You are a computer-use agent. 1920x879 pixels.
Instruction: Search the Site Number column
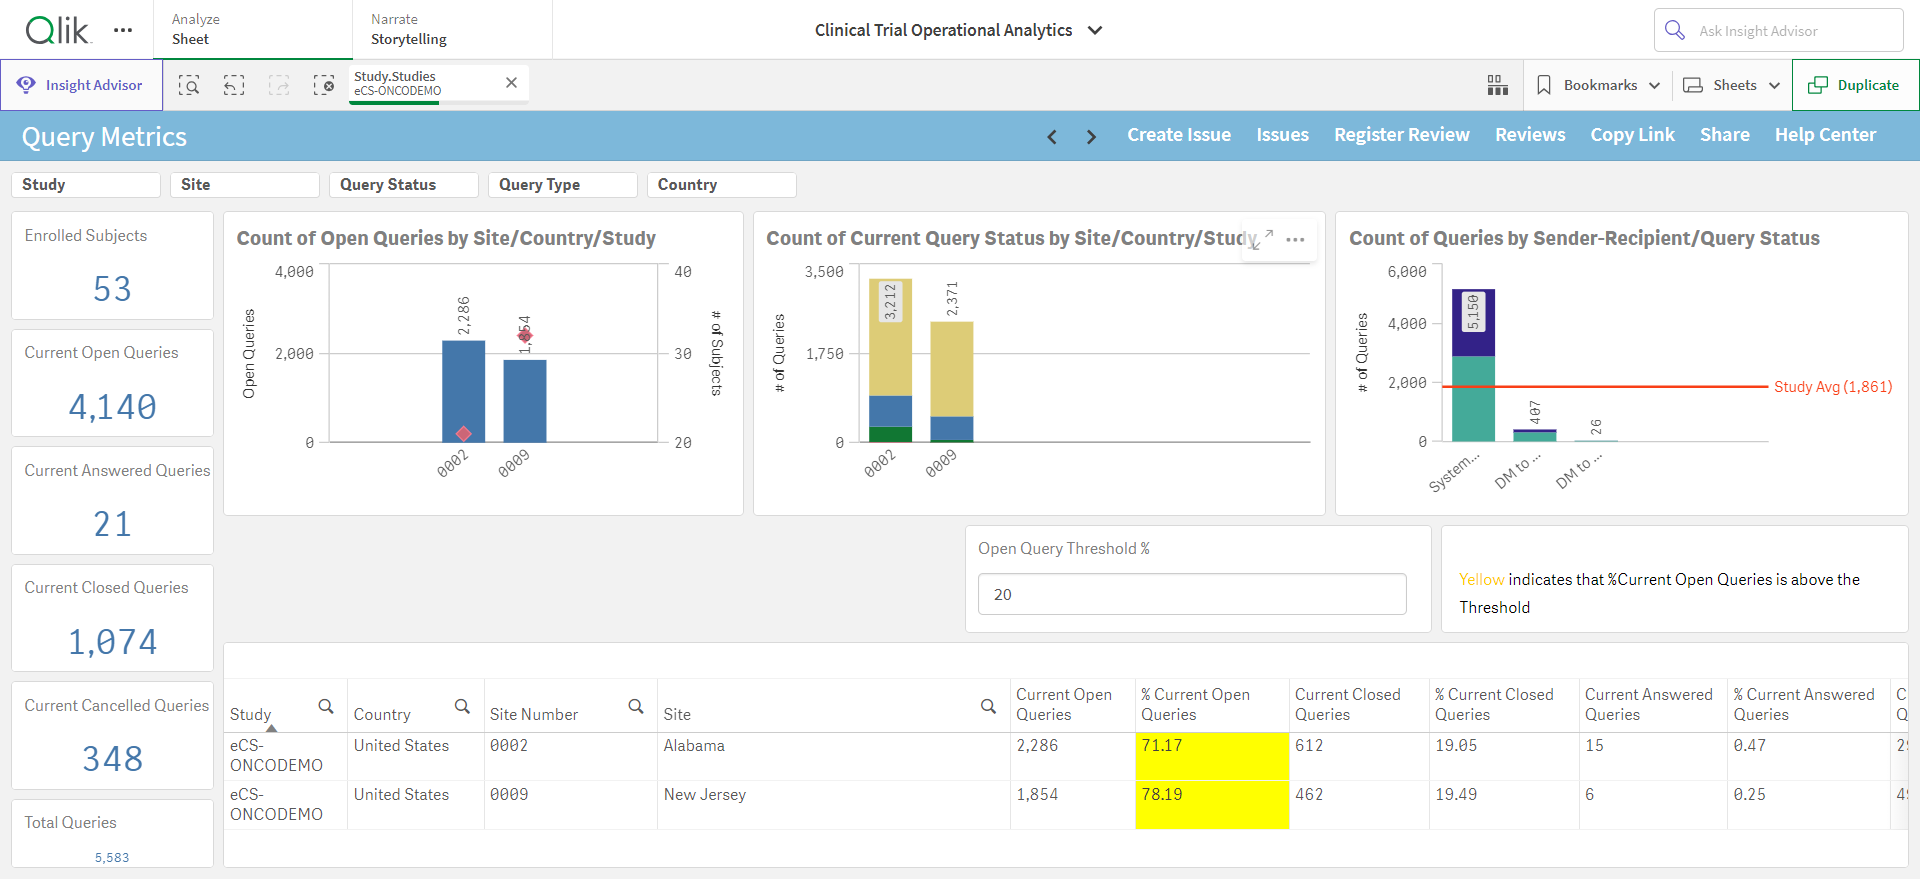tap(636, 706)
